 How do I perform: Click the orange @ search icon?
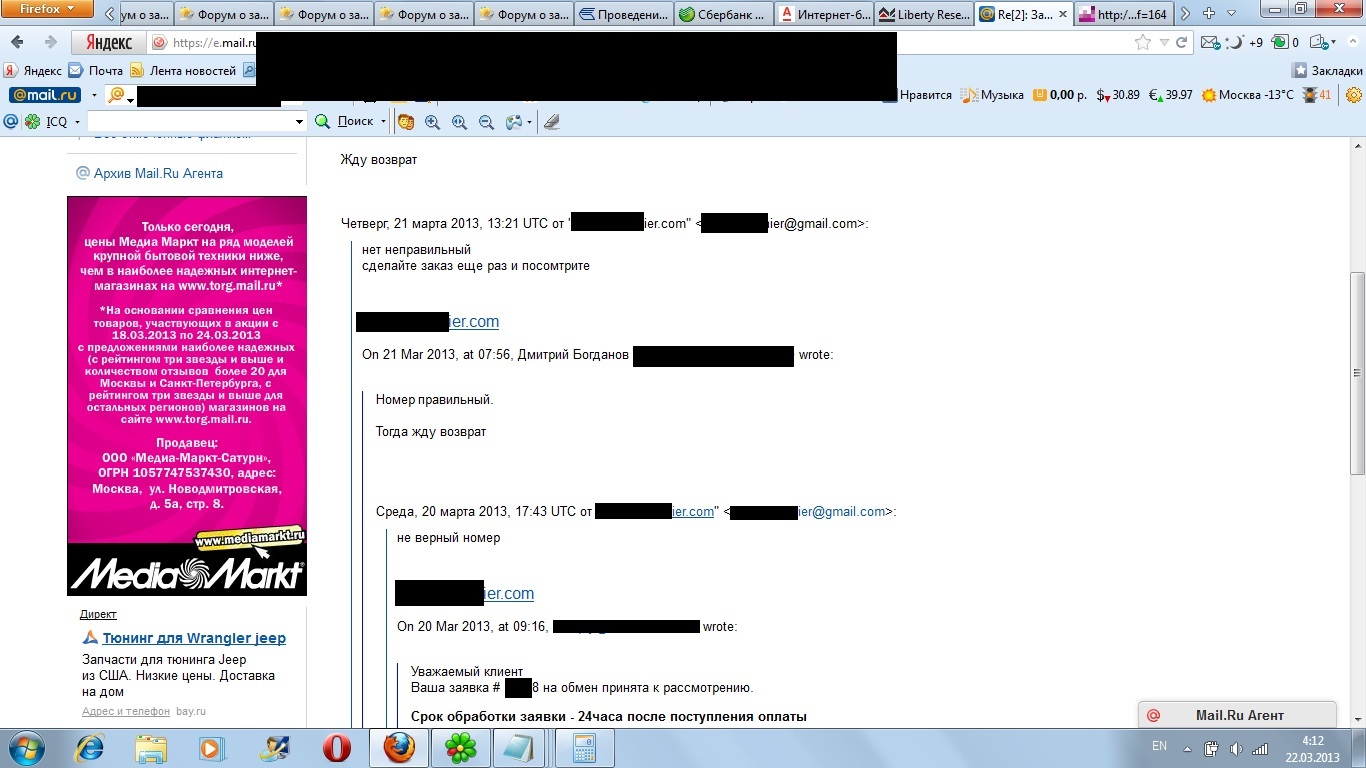[x=116, y=95]
